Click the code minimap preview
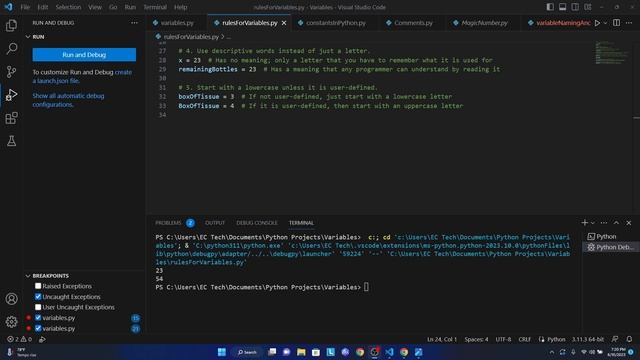 coord(611,52)
